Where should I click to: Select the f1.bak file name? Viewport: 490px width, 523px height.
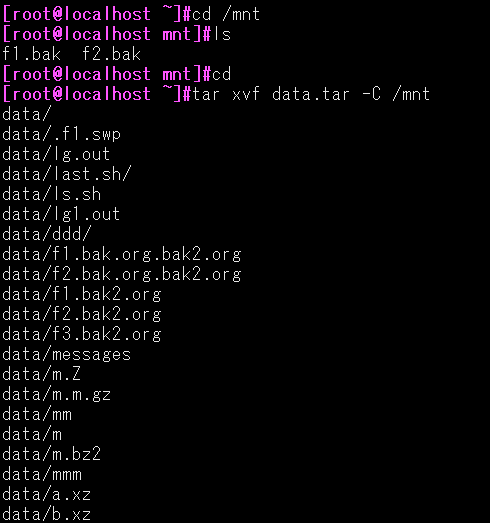click(x=32, y=54)
